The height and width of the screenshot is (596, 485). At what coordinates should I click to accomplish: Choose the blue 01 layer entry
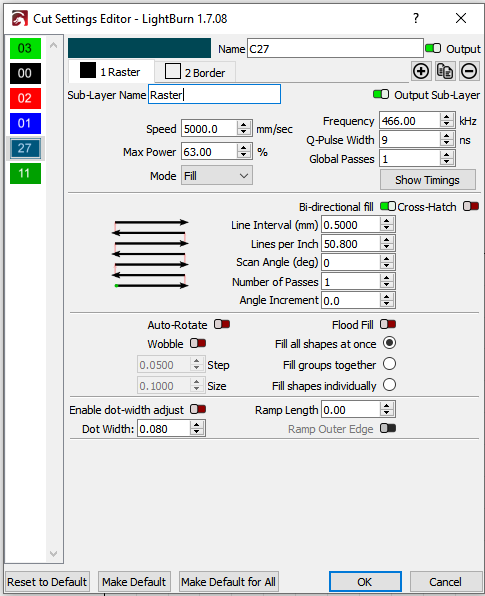[x=25, y=123]
